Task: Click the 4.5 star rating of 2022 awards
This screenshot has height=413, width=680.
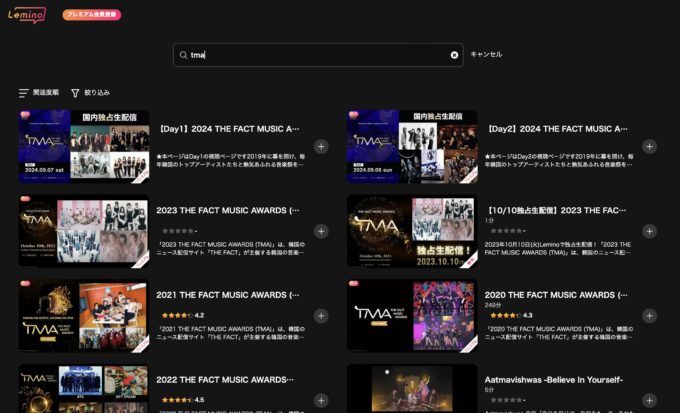Action: (x=183, y=400)
